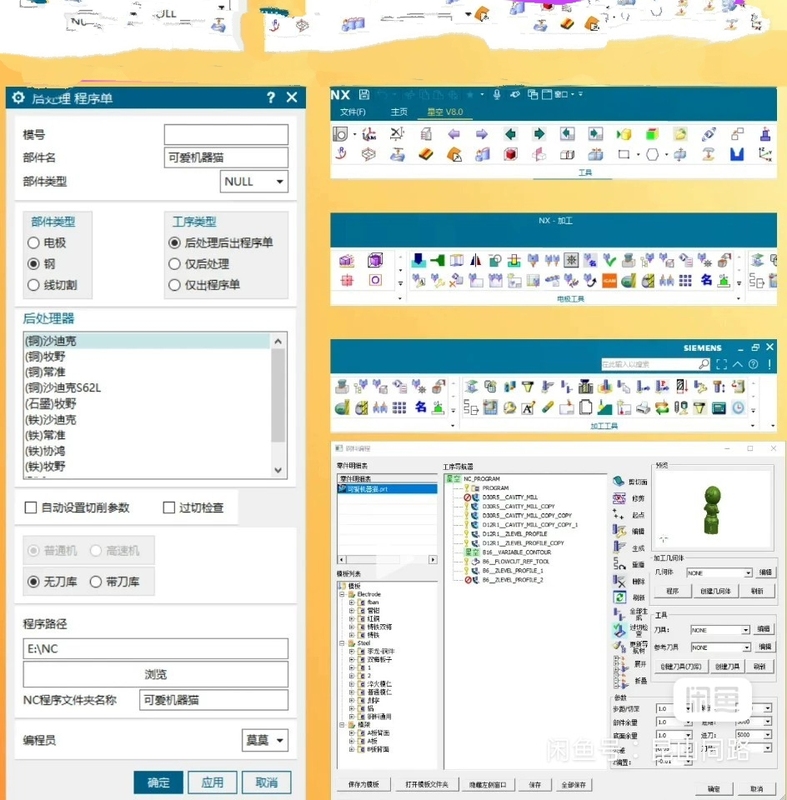Select B16_VARIABLE_CONTOUR in the operation navigator
This screenshot has height=800, width=787.
point(516,552)
